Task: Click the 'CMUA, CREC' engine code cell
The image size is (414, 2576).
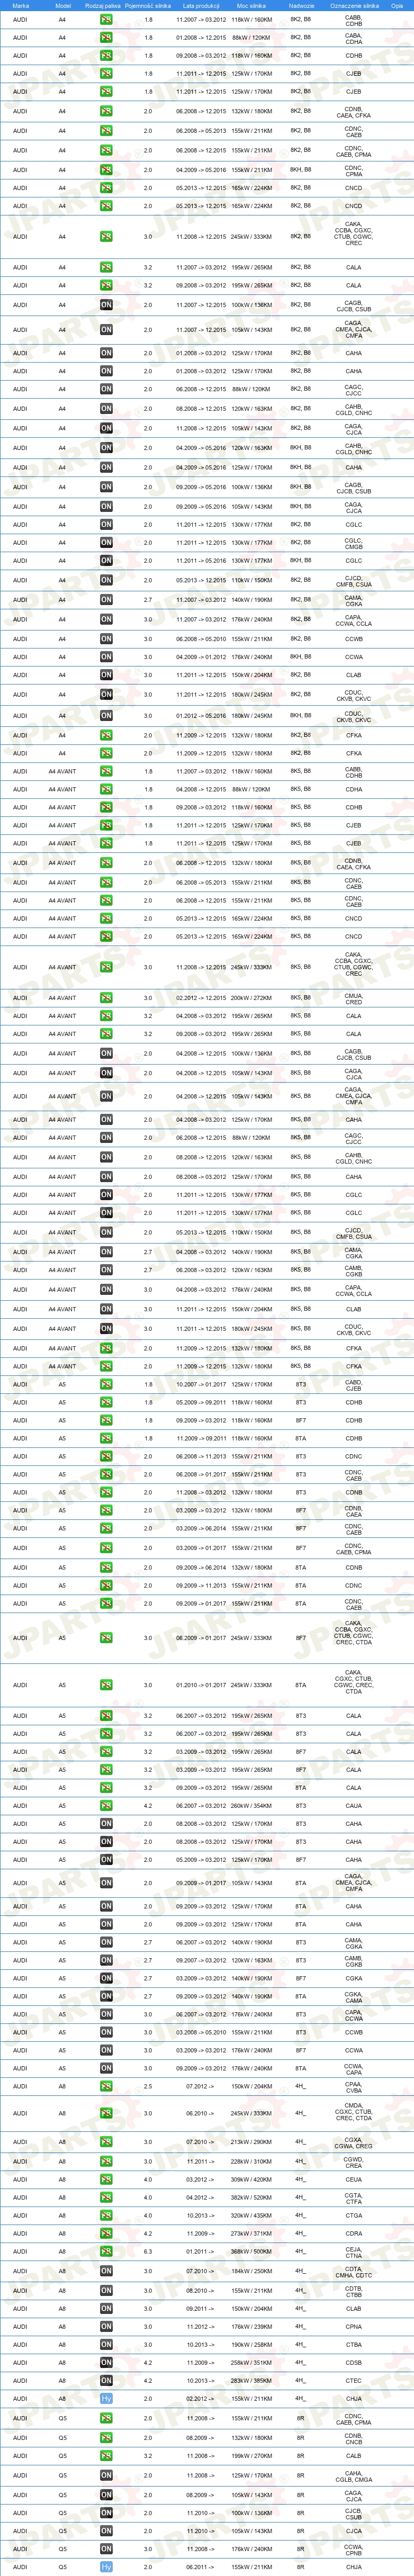Action: coord(354,998)
